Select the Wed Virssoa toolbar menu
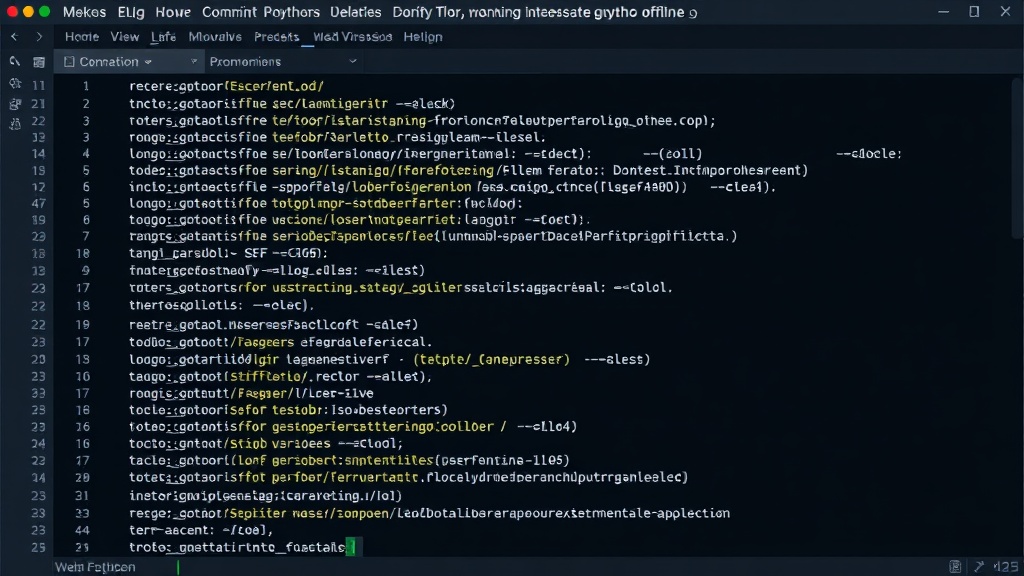1024x576 pixels. point(353,37)
